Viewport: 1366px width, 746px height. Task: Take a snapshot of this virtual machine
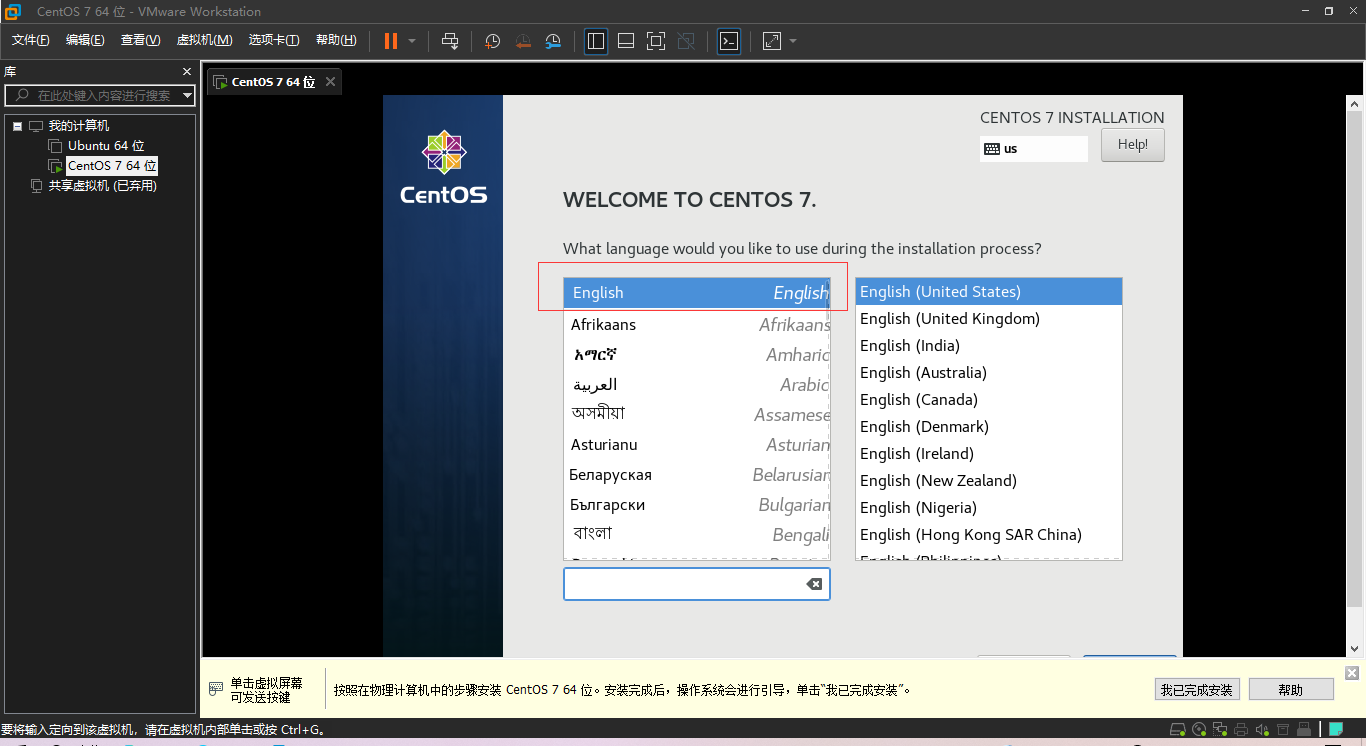coord(493,41)
